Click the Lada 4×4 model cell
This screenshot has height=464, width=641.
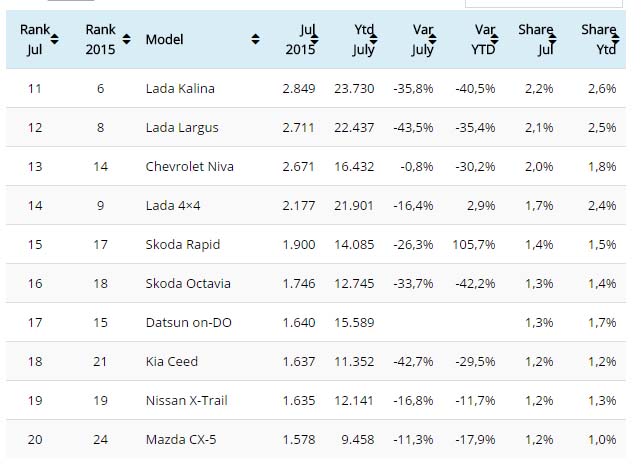point(176,205)
